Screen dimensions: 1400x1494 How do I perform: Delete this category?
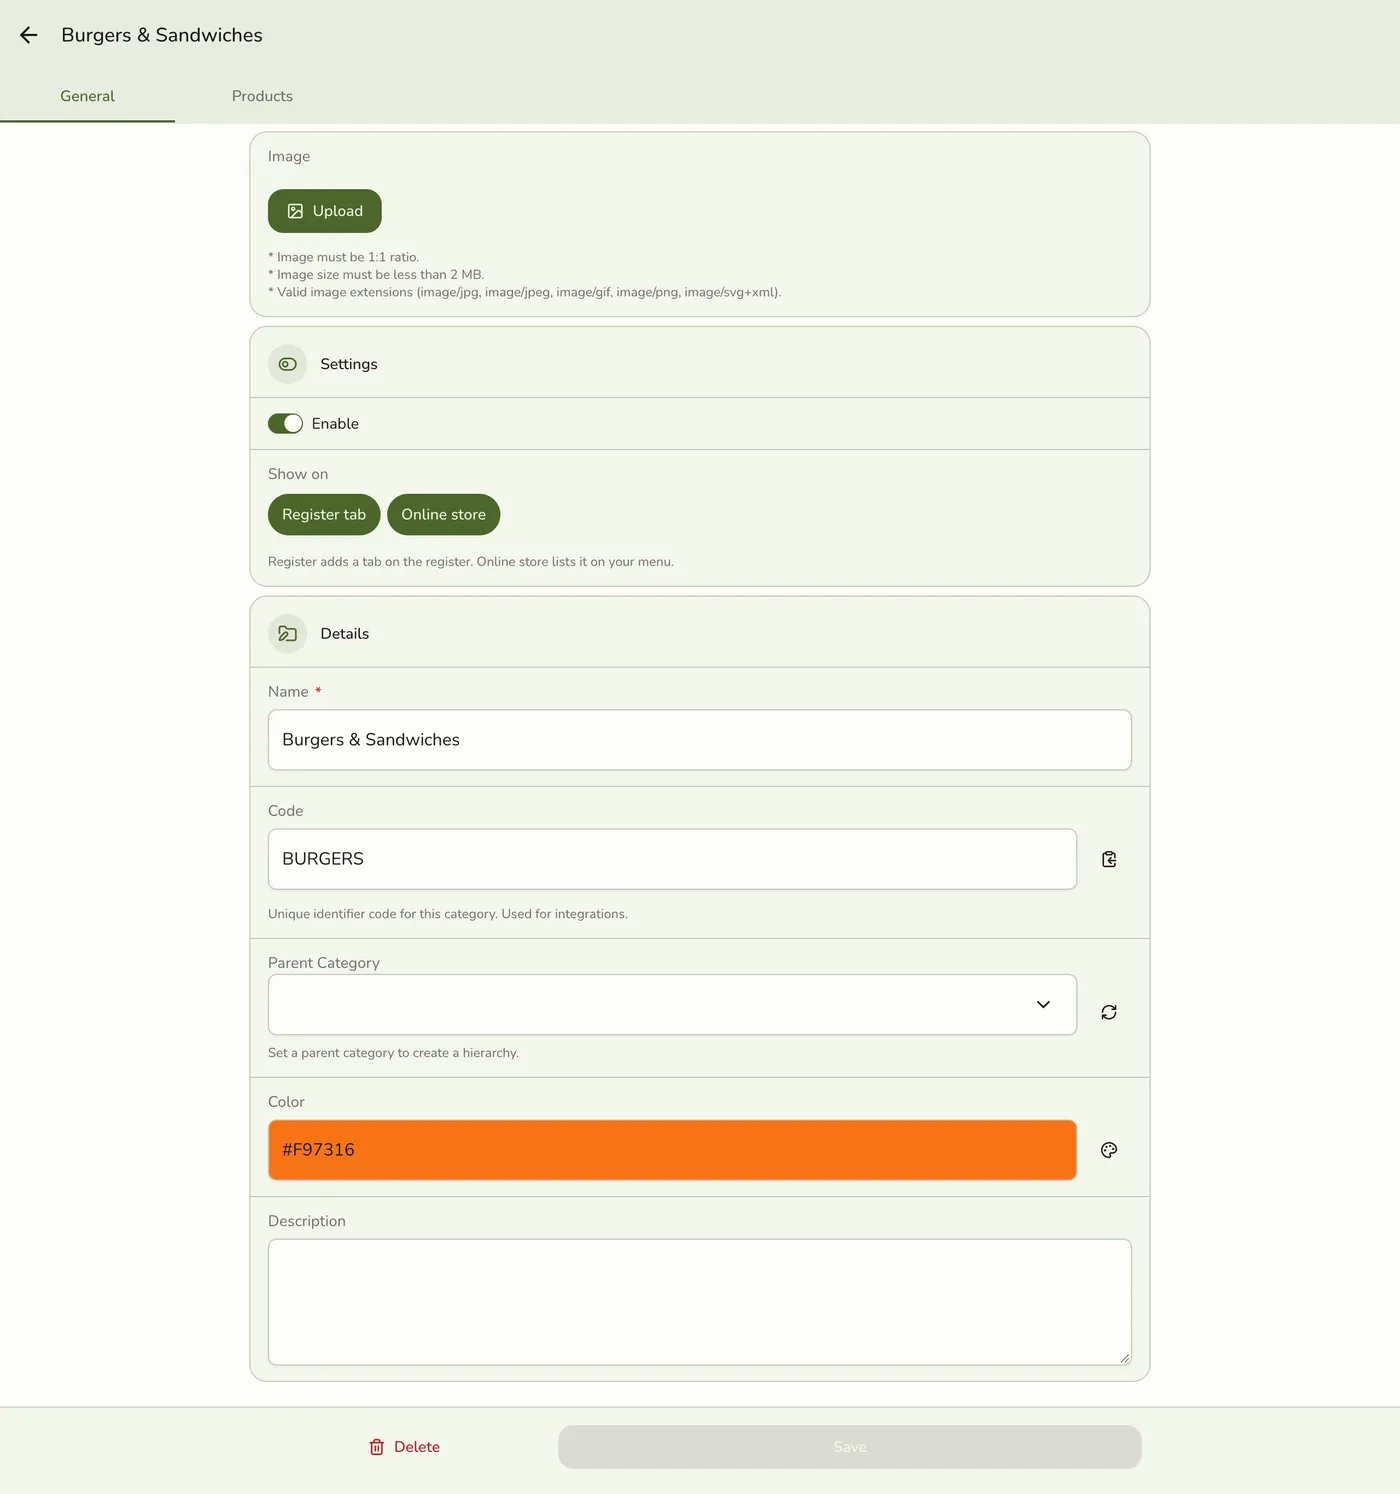[405, 1447]
